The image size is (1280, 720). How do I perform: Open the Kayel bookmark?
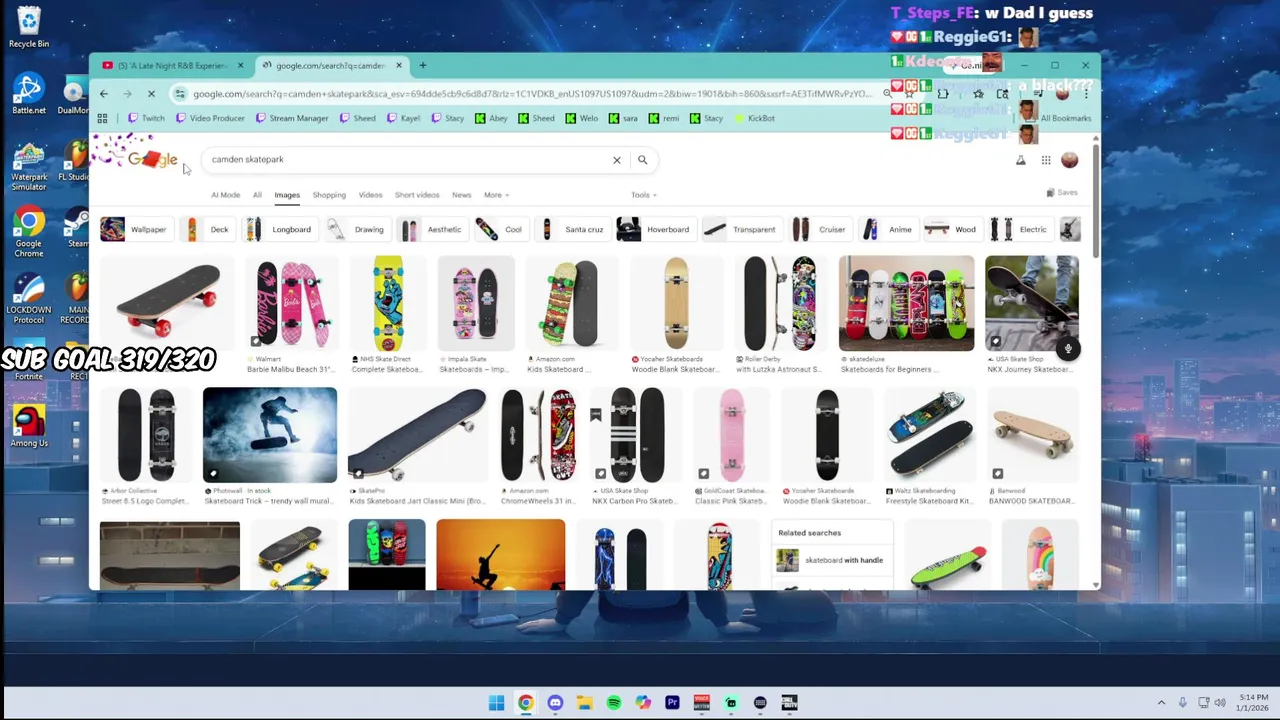pyautogui.click(x=403, y=118)
